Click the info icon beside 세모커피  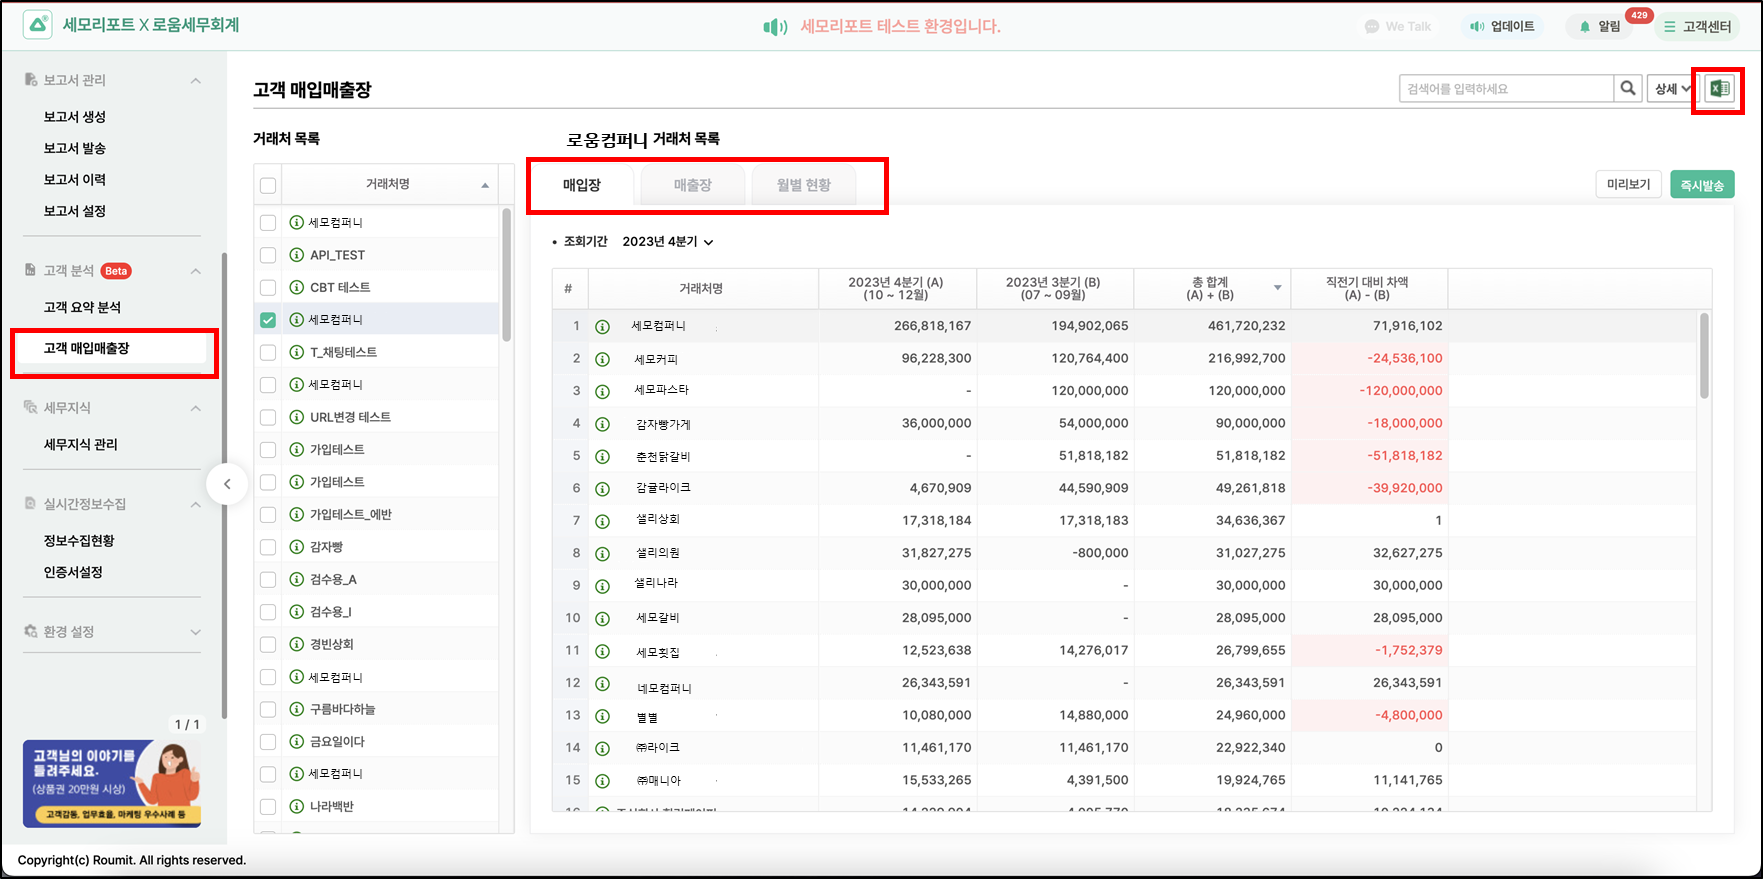(602, 359)
